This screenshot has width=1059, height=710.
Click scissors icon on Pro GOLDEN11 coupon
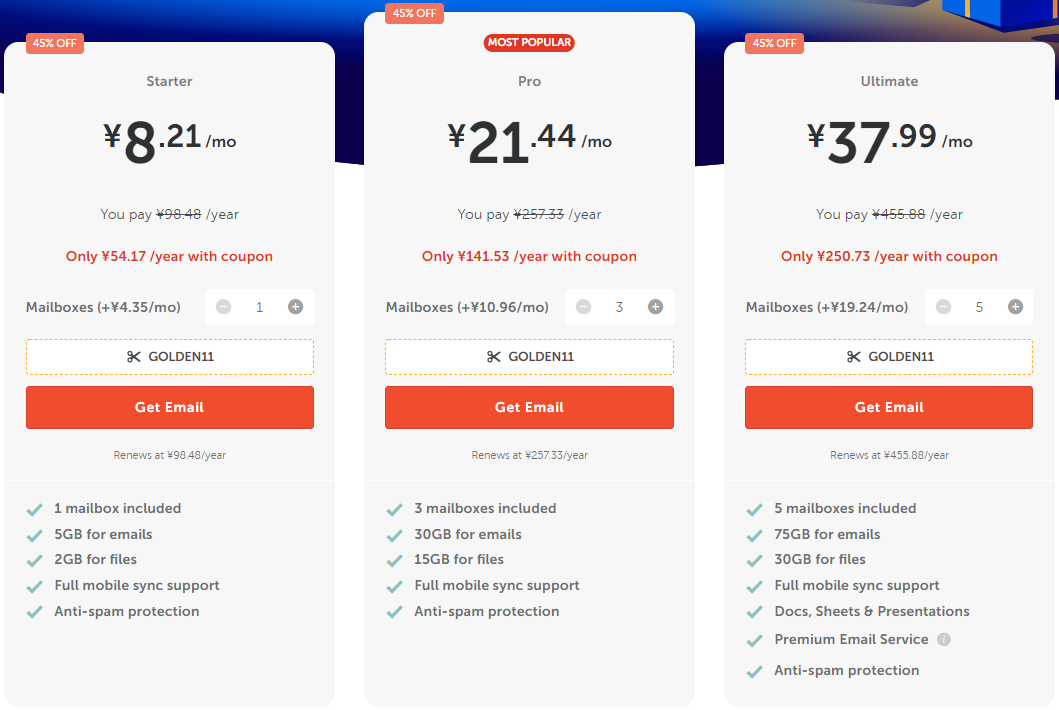point(494,357)
